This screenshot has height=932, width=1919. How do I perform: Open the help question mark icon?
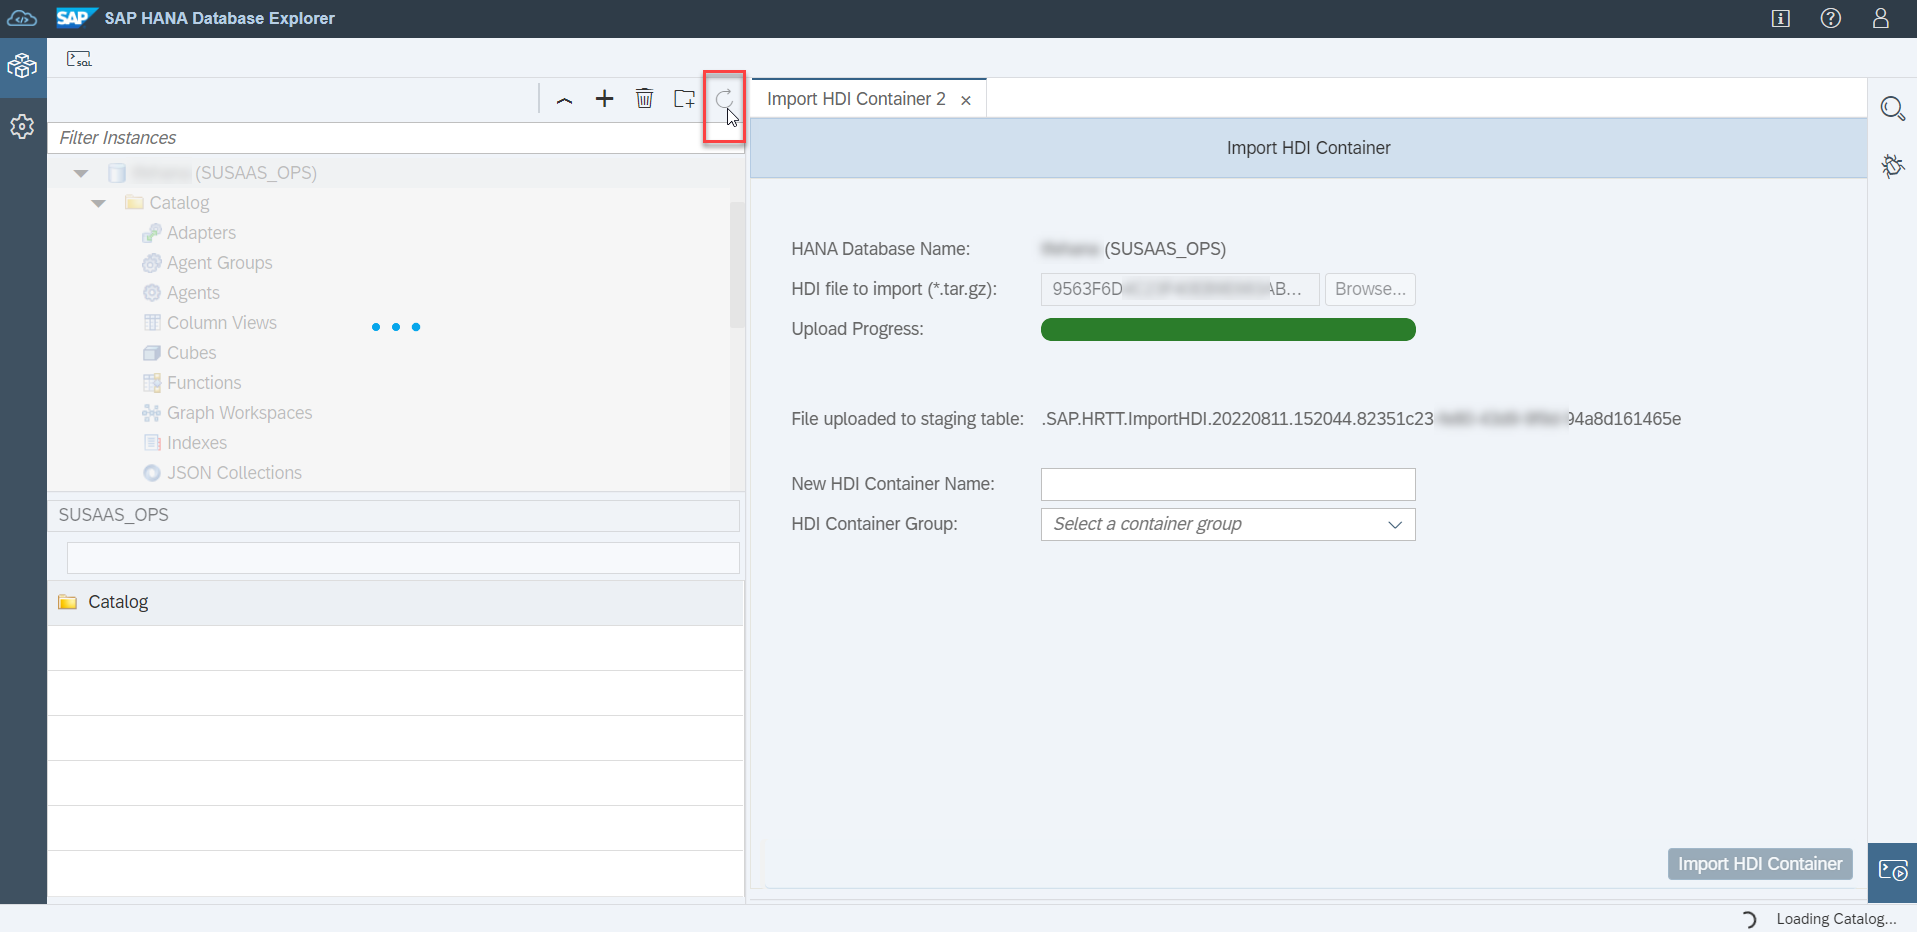pyautogui.click(x=1831, y=18)
